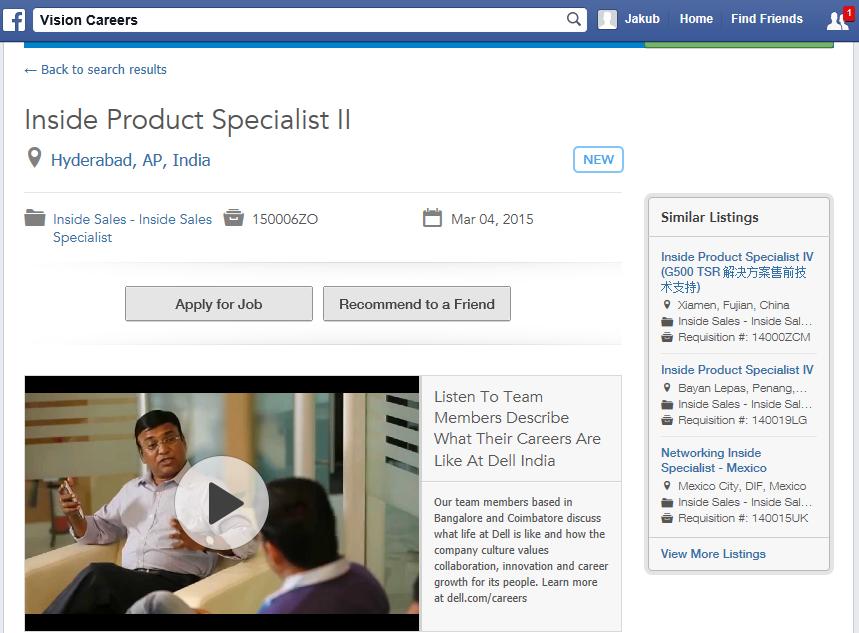
Task: Click the pin icon beside Xiamen, Fujian, China
Action: pyautogui.click(x=667, y=305)
